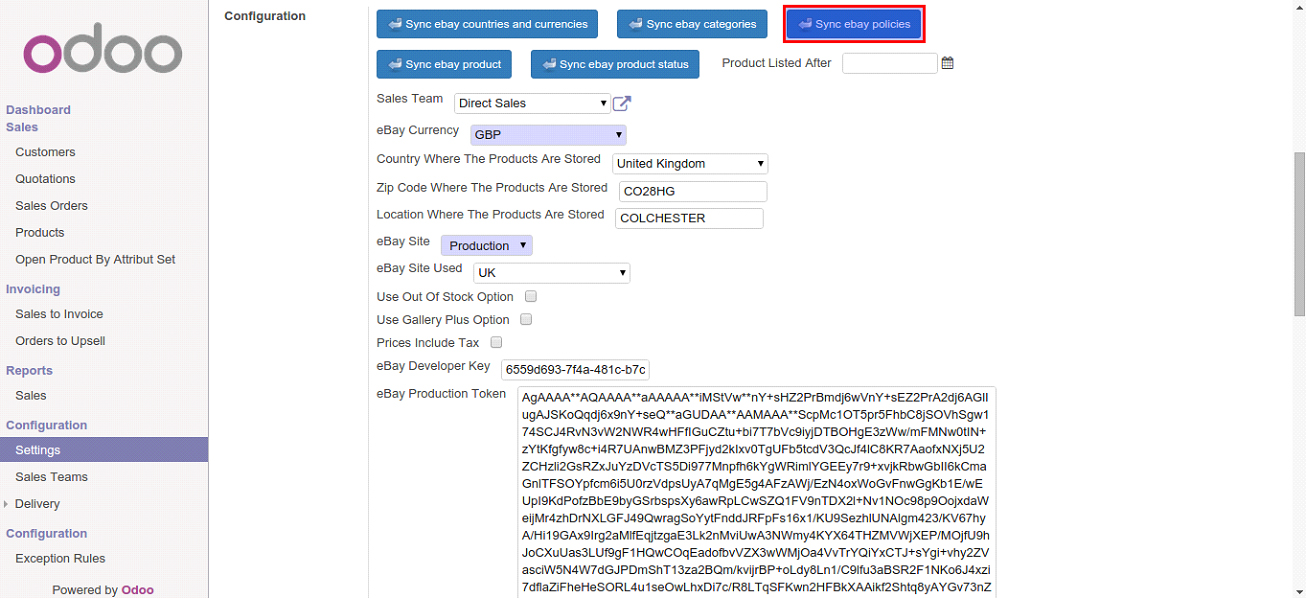Open the Sales Team external link icon
The image size is (1306, 598).
[622, 103]
